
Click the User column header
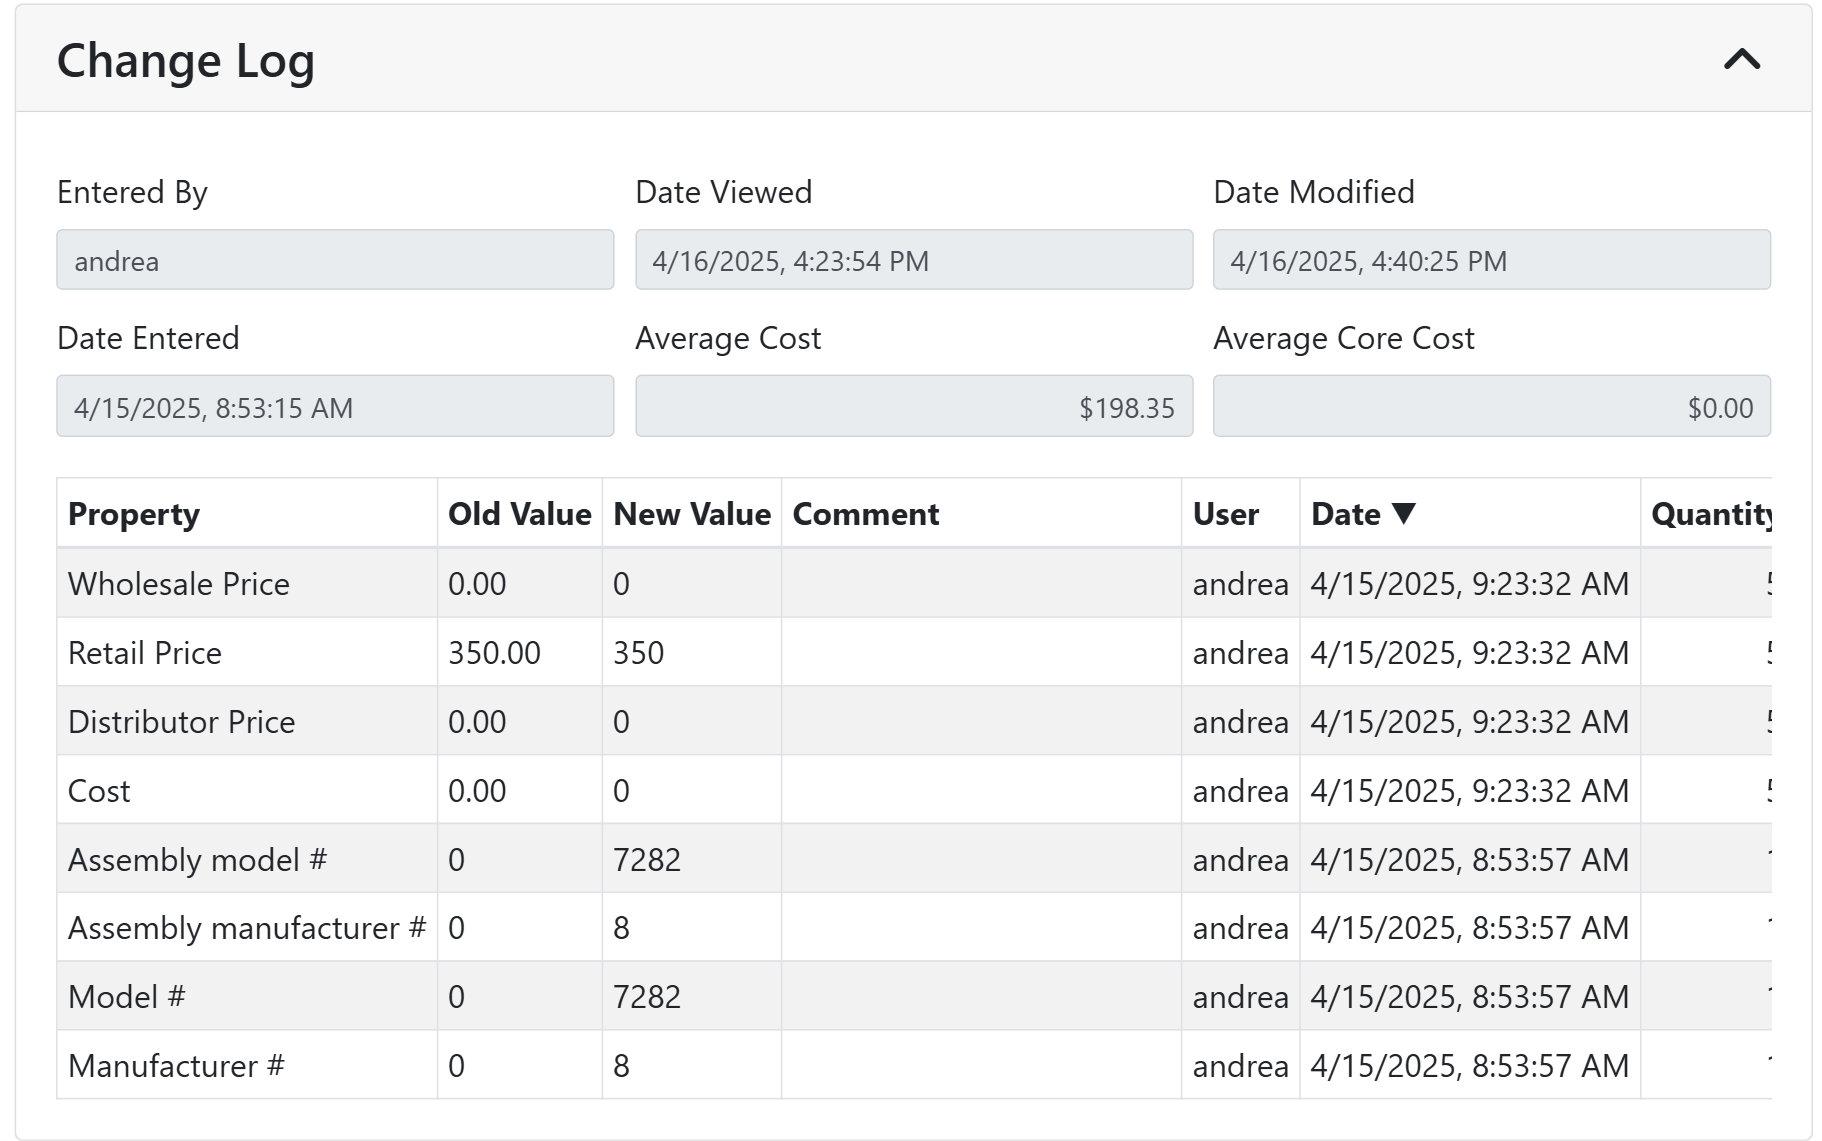coord(1225,514)
